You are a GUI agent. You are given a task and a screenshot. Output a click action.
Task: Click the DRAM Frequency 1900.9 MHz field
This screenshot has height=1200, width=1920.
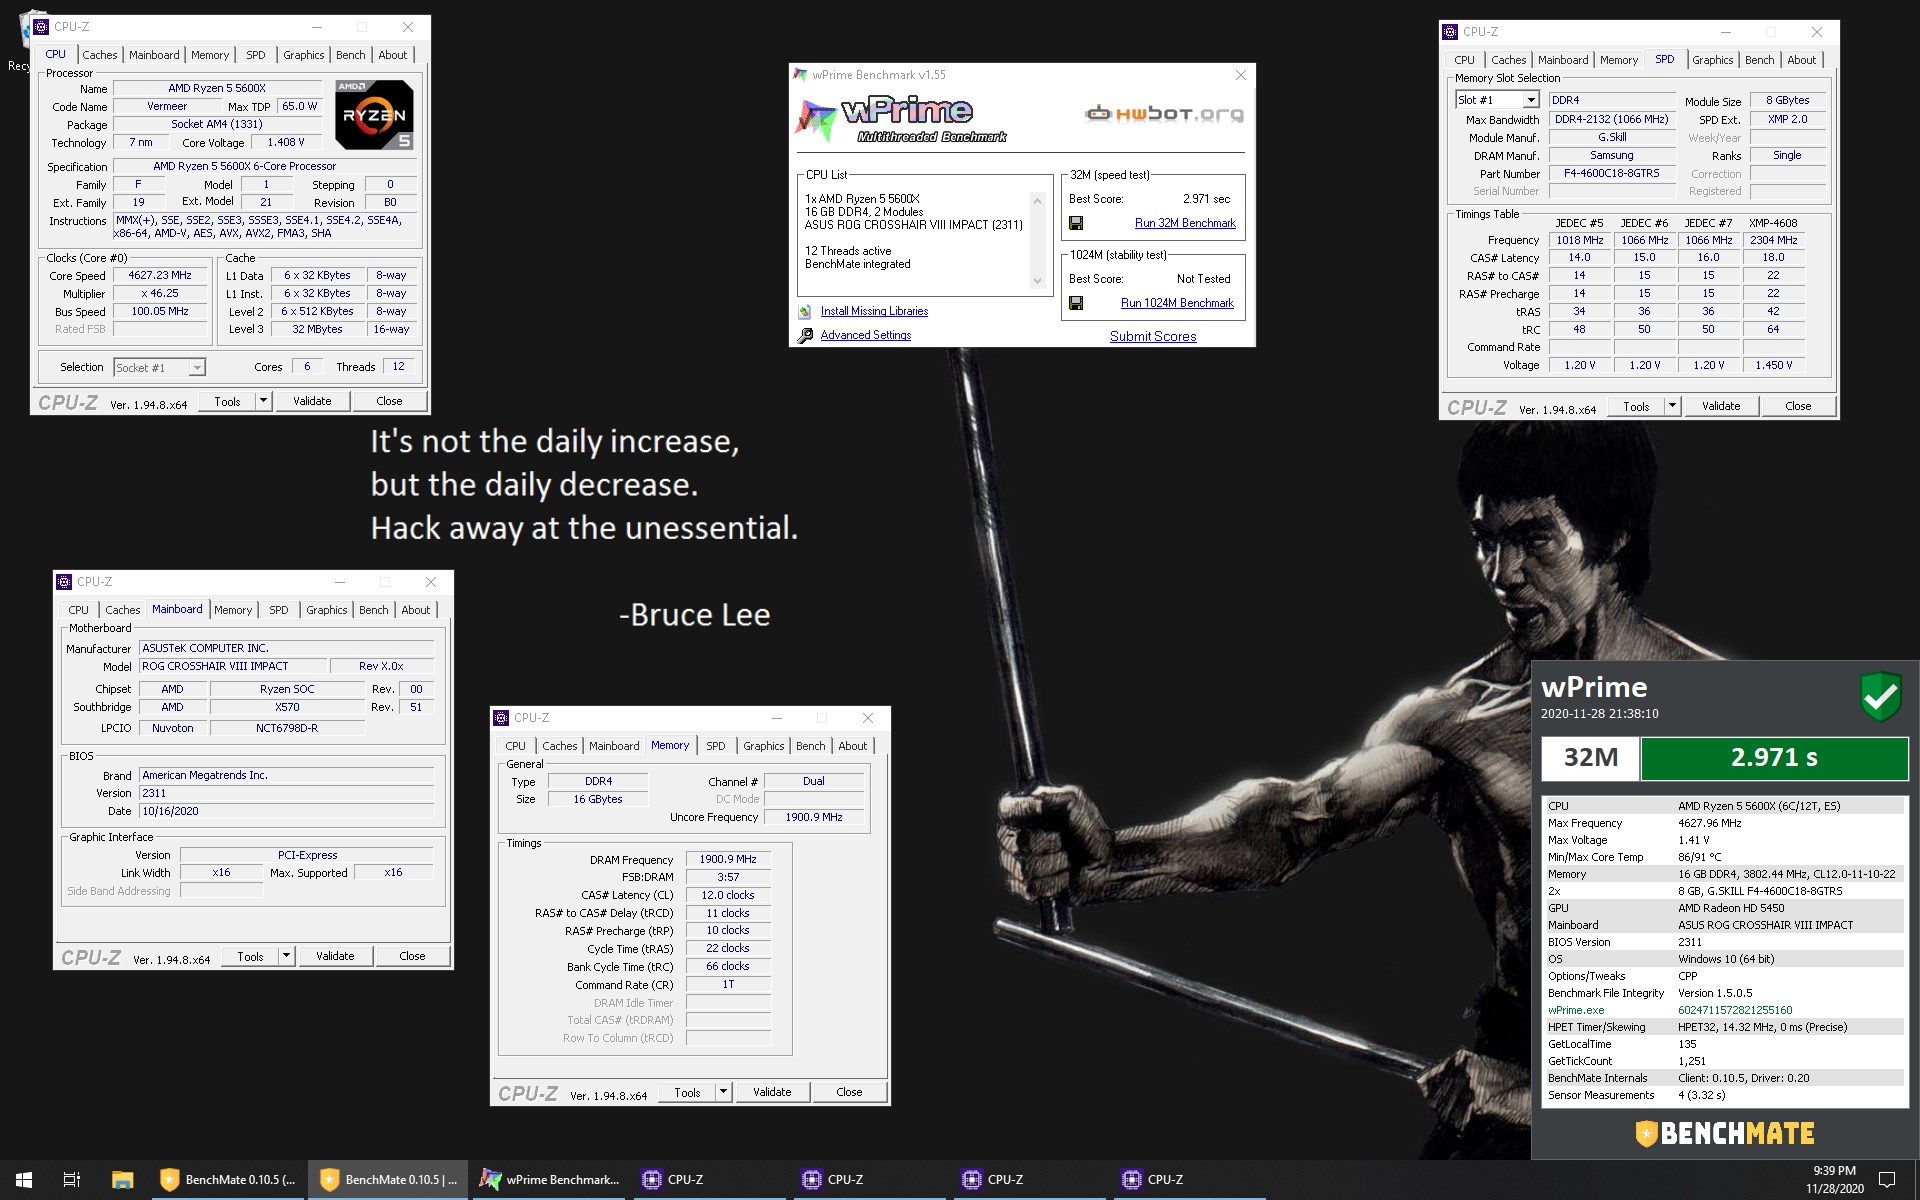(728, 860)
